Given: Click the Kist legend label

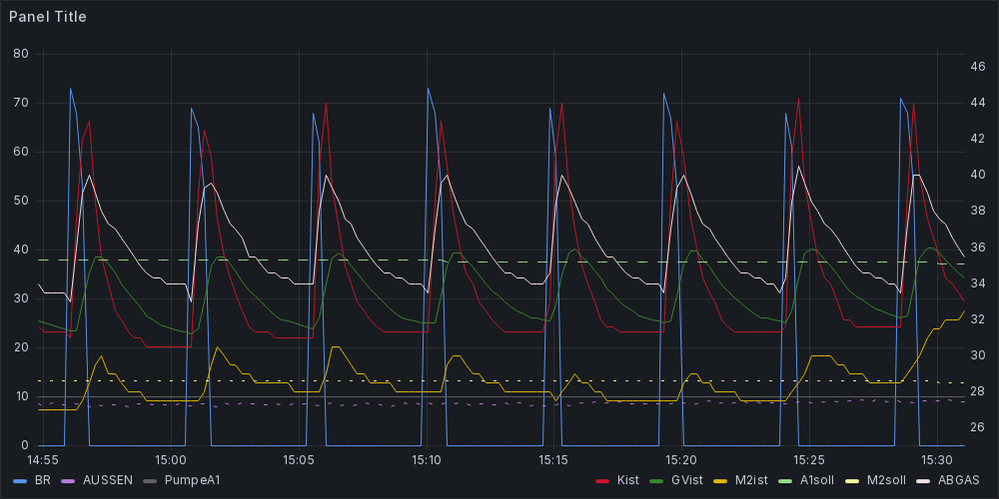Looking at the screenshot, I should pyautogui.click(x=628, y=480).
